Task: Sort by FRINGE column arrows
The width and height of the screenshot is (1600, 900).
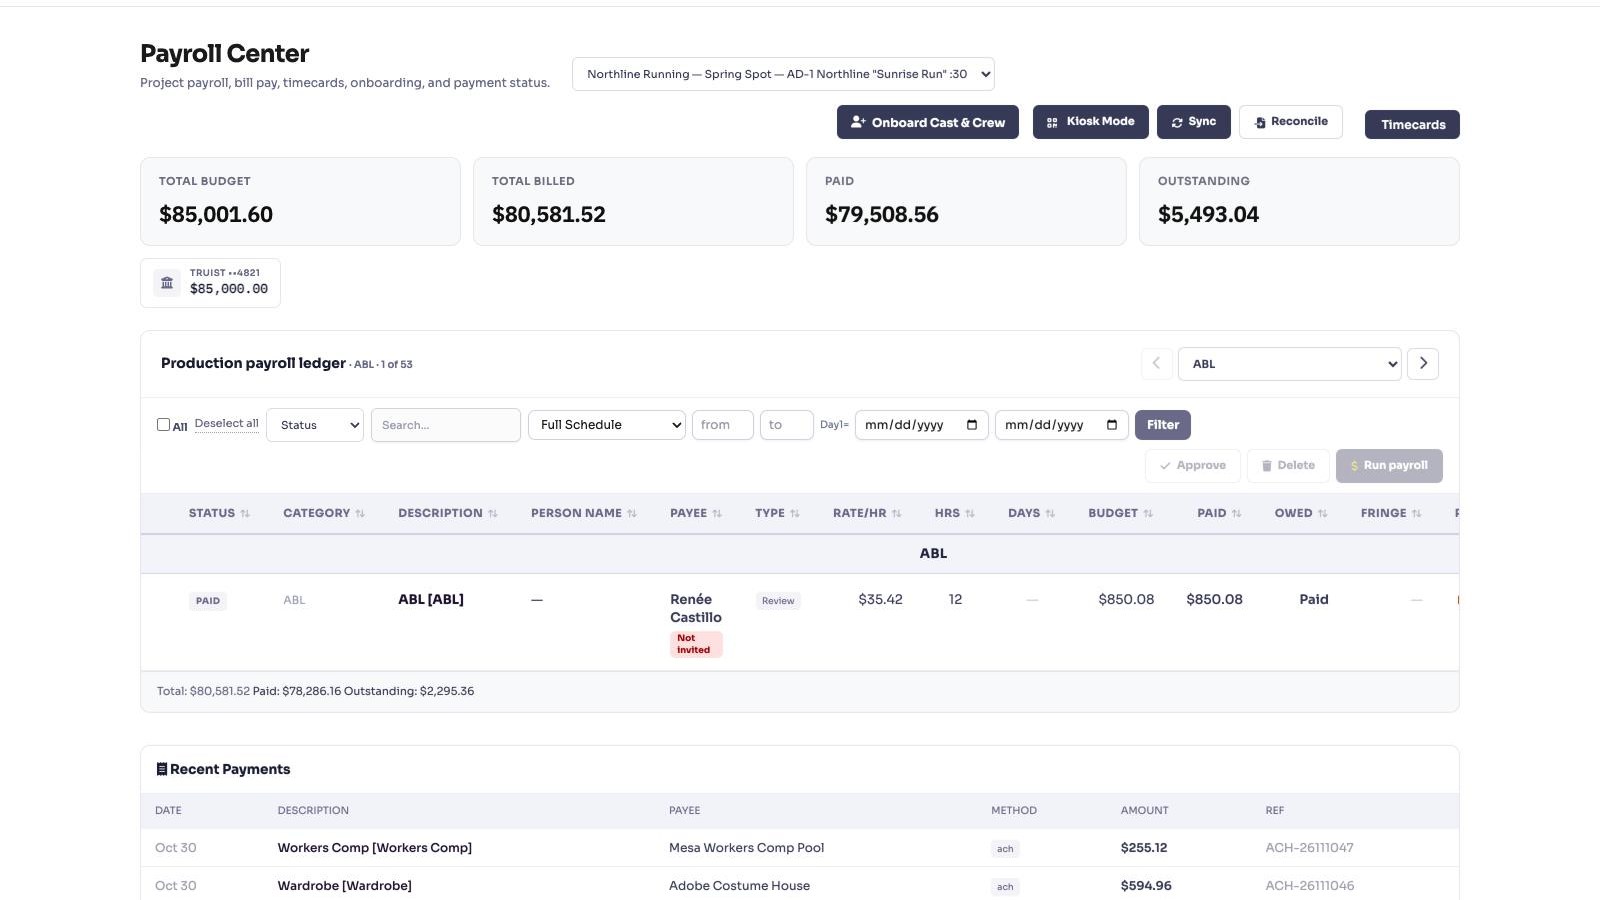Action: click(x=1417, y=514)
